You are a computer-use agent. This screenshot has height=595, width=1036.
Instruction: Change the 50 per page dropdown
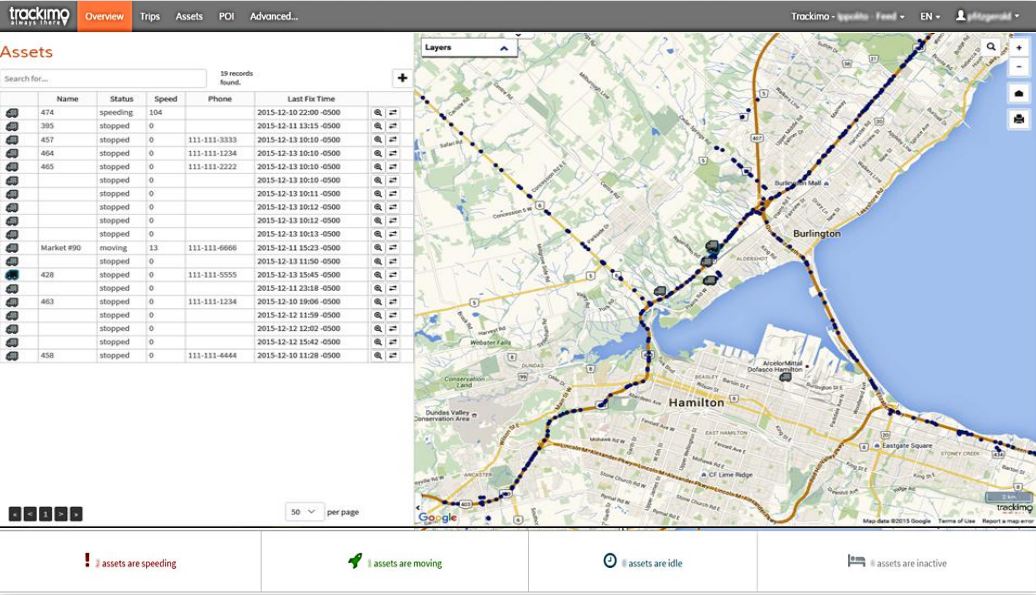303,512
